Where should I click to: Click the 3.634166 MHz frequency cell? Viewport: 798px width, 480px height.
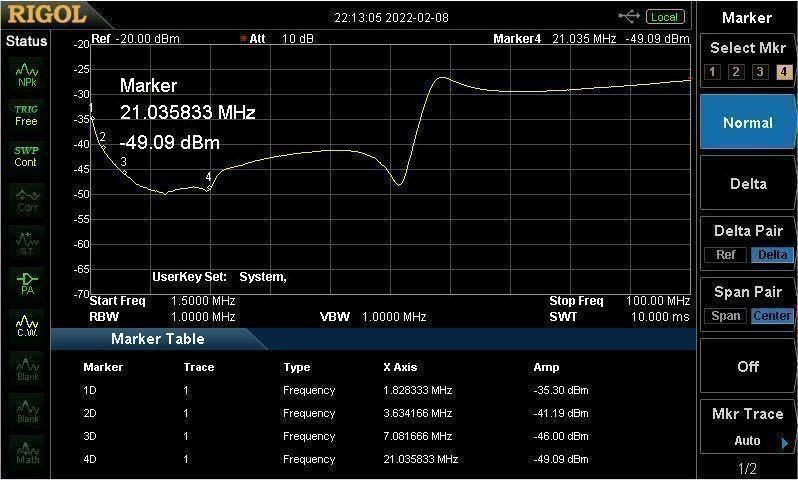tap(418, 413)
